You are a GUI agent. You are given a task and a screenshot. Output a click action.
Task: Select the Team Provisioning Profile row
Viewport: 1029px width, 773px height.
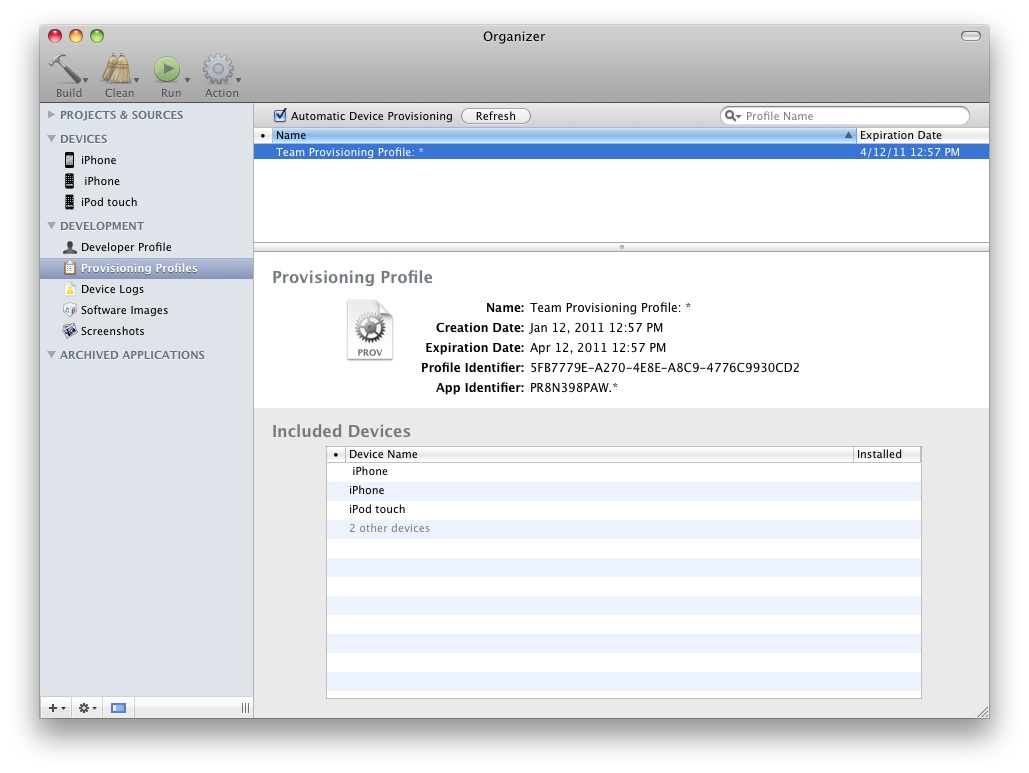point(621,152)
